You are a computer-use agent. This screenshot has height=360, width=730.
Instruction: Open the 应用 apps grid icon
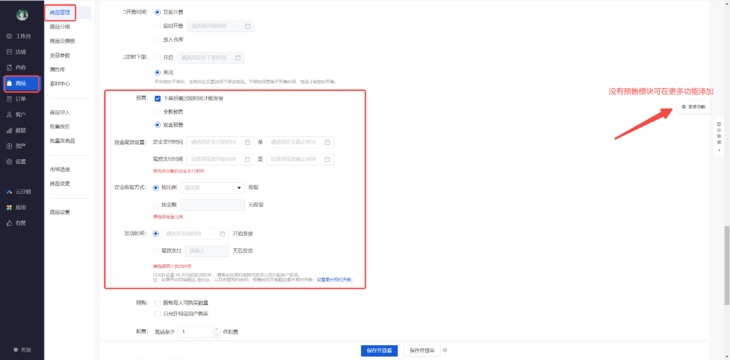(x=9, y=207)
